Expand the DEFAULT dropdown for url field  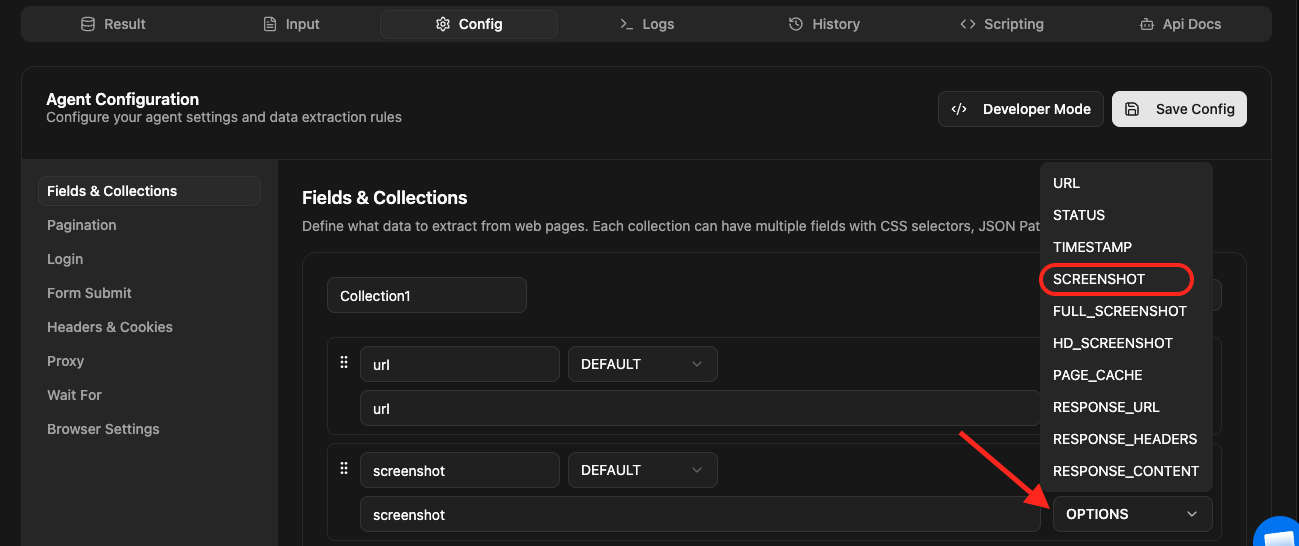642,364
